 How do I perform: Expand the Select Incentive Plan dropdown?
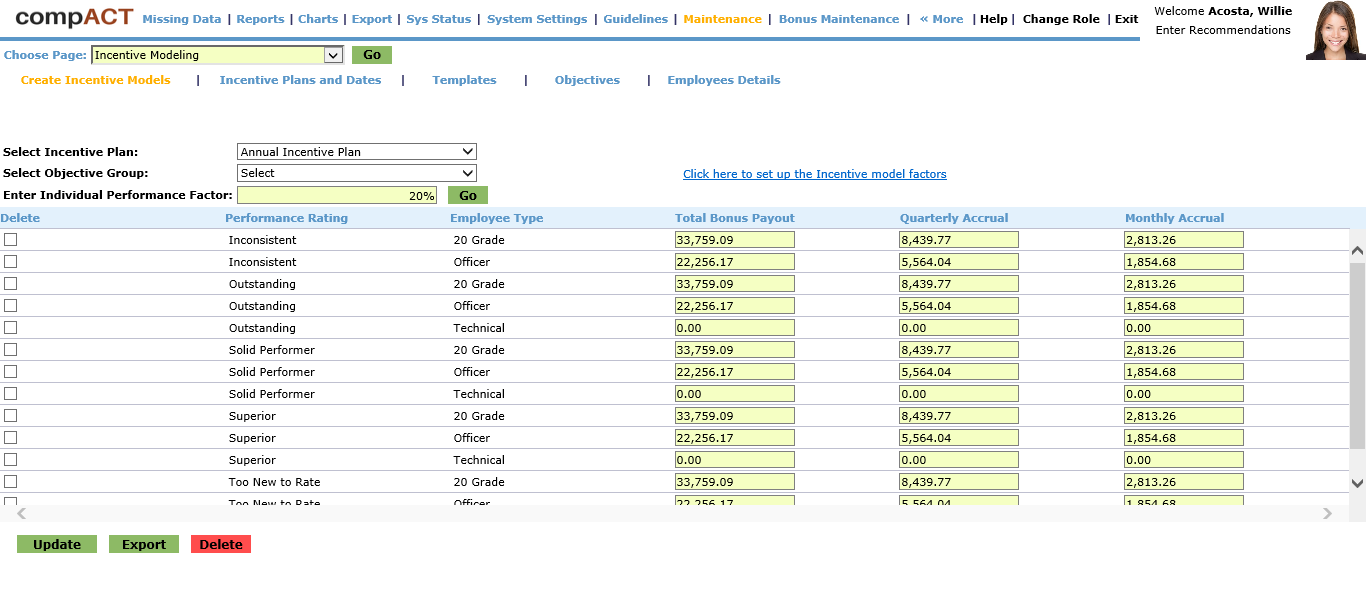click(x=357, y=152)
